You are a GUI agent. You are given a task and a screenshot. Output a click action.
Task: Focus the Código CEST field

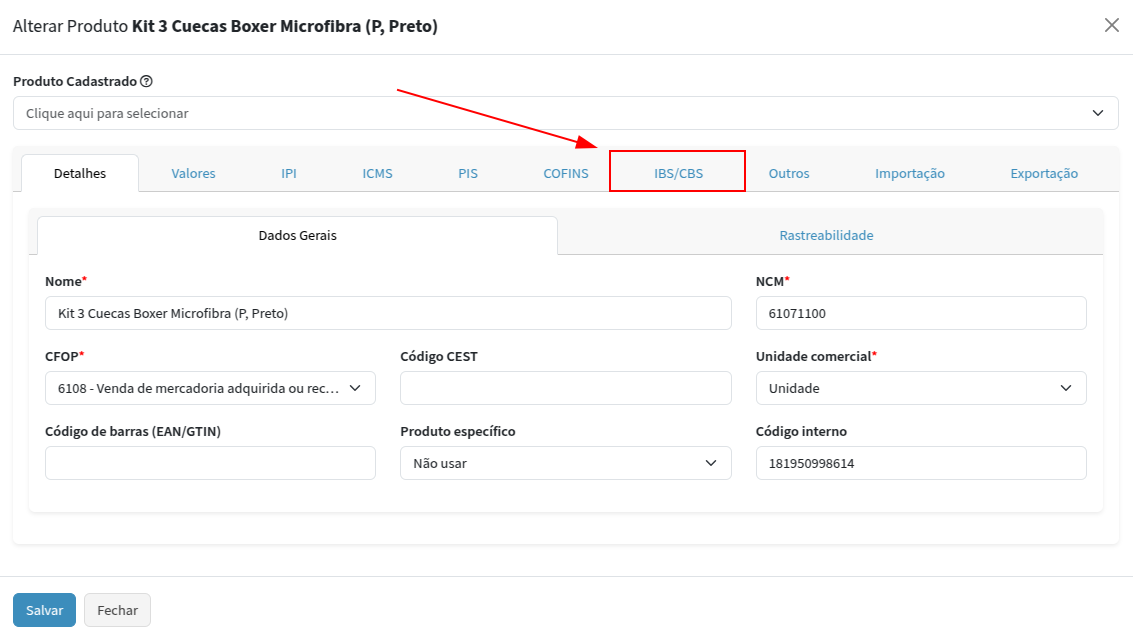click(x=565, y=388)
